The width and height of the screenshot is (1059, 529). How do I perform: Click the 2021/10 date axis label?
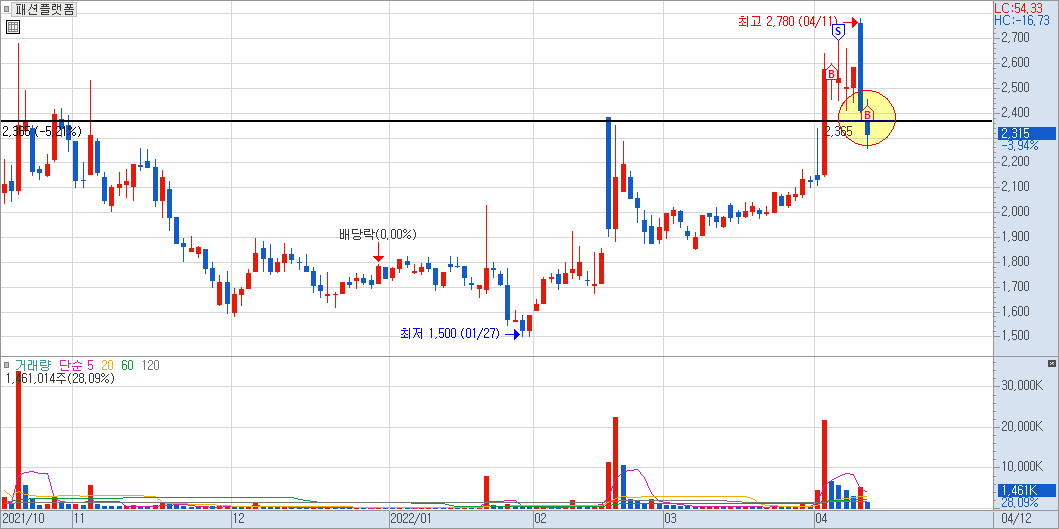coord(22,519)
